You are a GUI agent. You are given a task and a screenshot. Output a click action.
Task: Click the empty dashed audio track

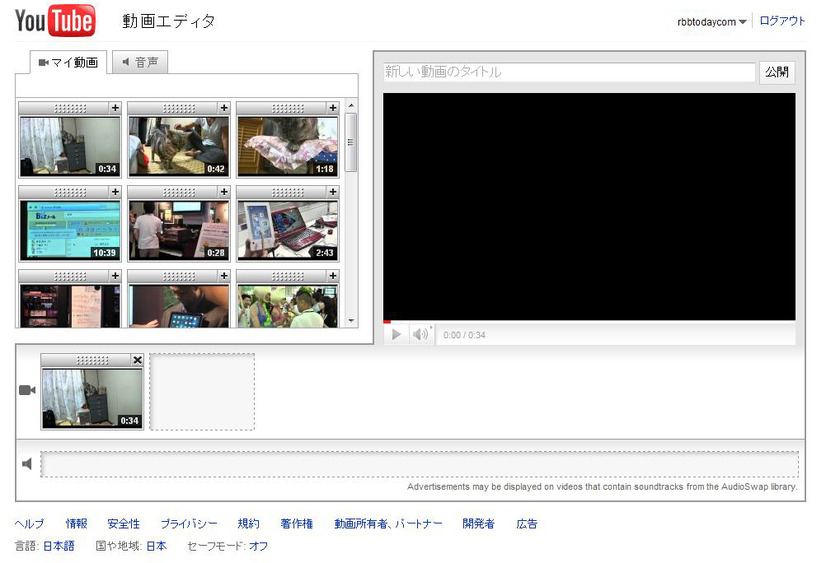[420, 464]
